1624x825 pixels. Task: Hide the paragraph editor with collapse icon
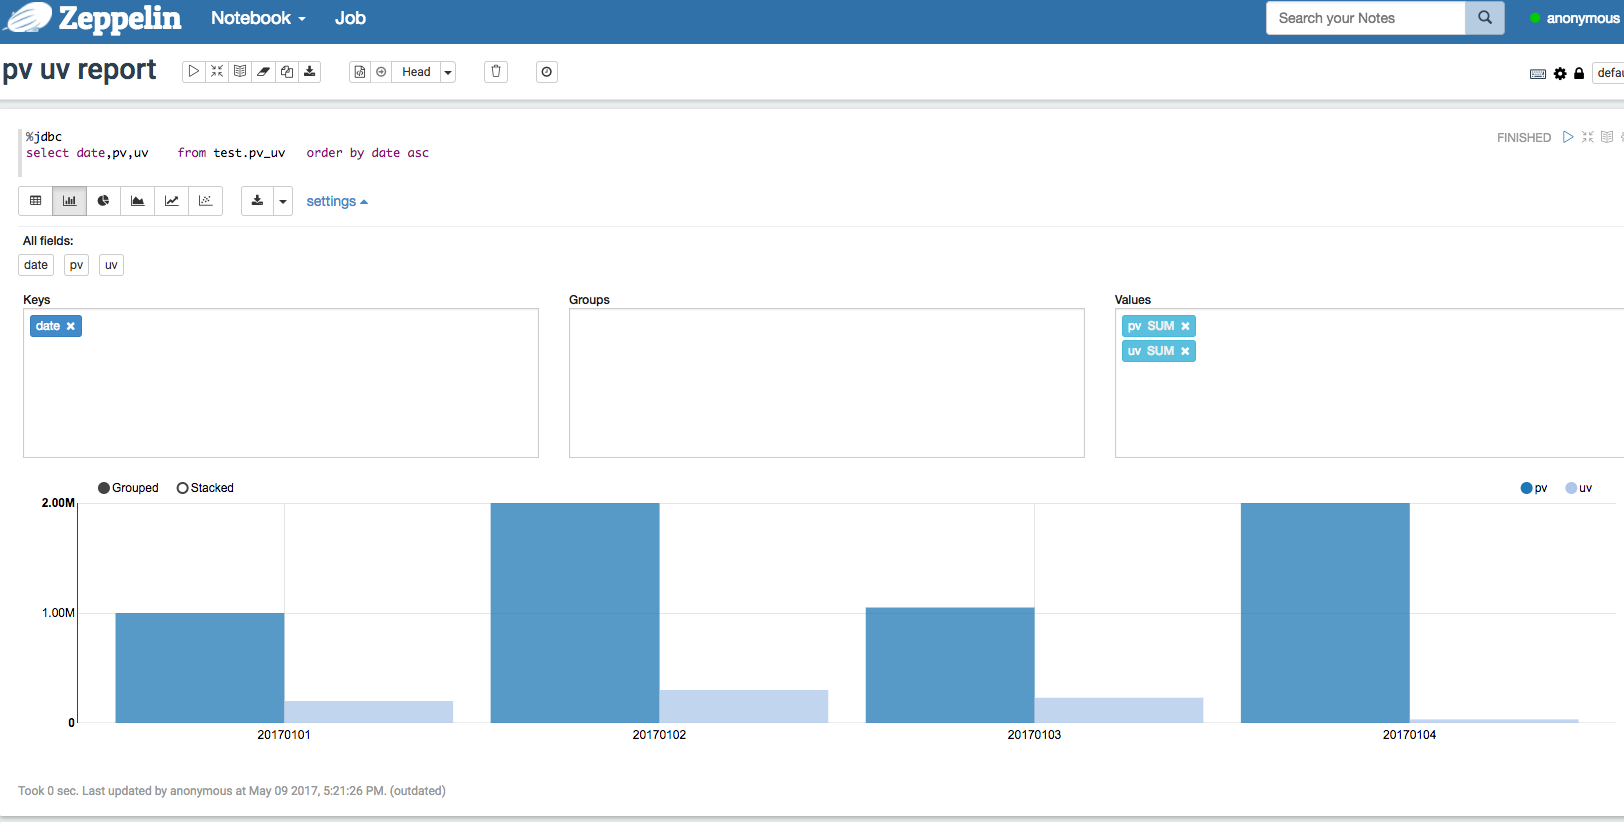1587,137
